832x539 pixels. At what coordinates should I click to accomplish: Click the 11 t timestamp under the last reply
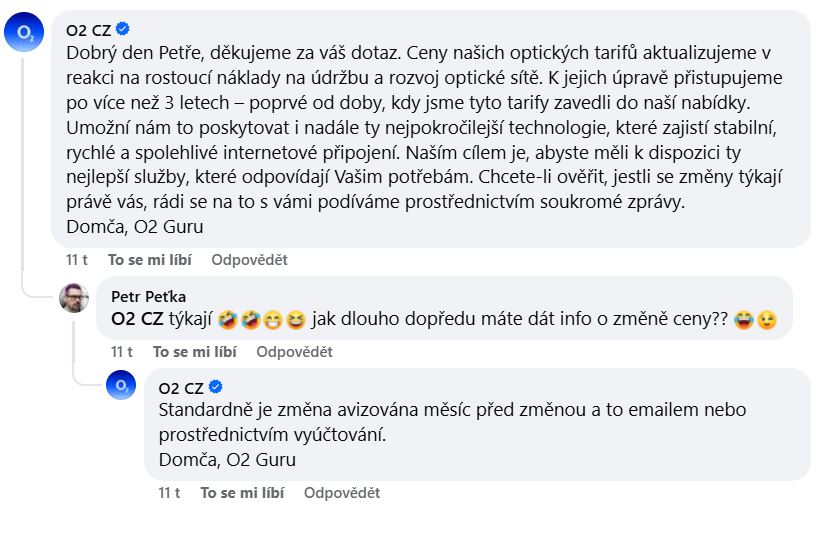[x=169, y=493]
